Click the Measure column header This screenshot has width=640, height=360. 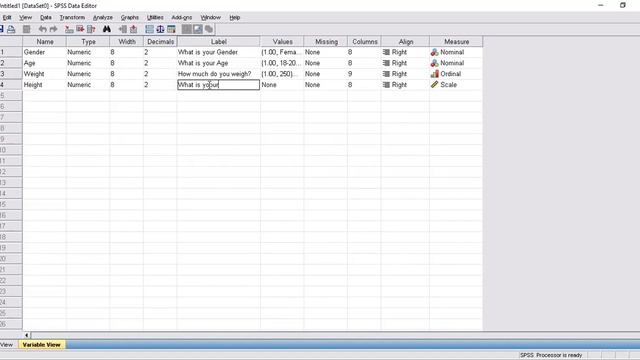point(456,42)
